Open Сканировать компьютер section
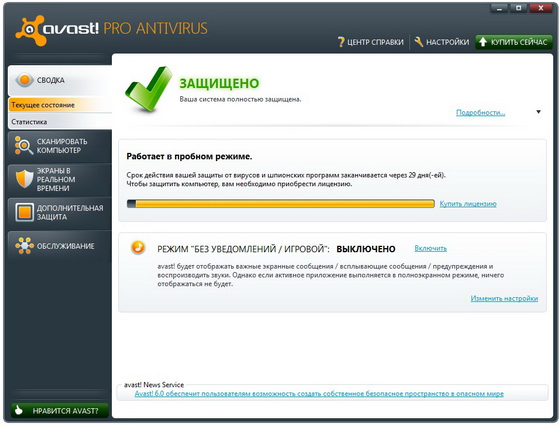 tap(60, 146)
